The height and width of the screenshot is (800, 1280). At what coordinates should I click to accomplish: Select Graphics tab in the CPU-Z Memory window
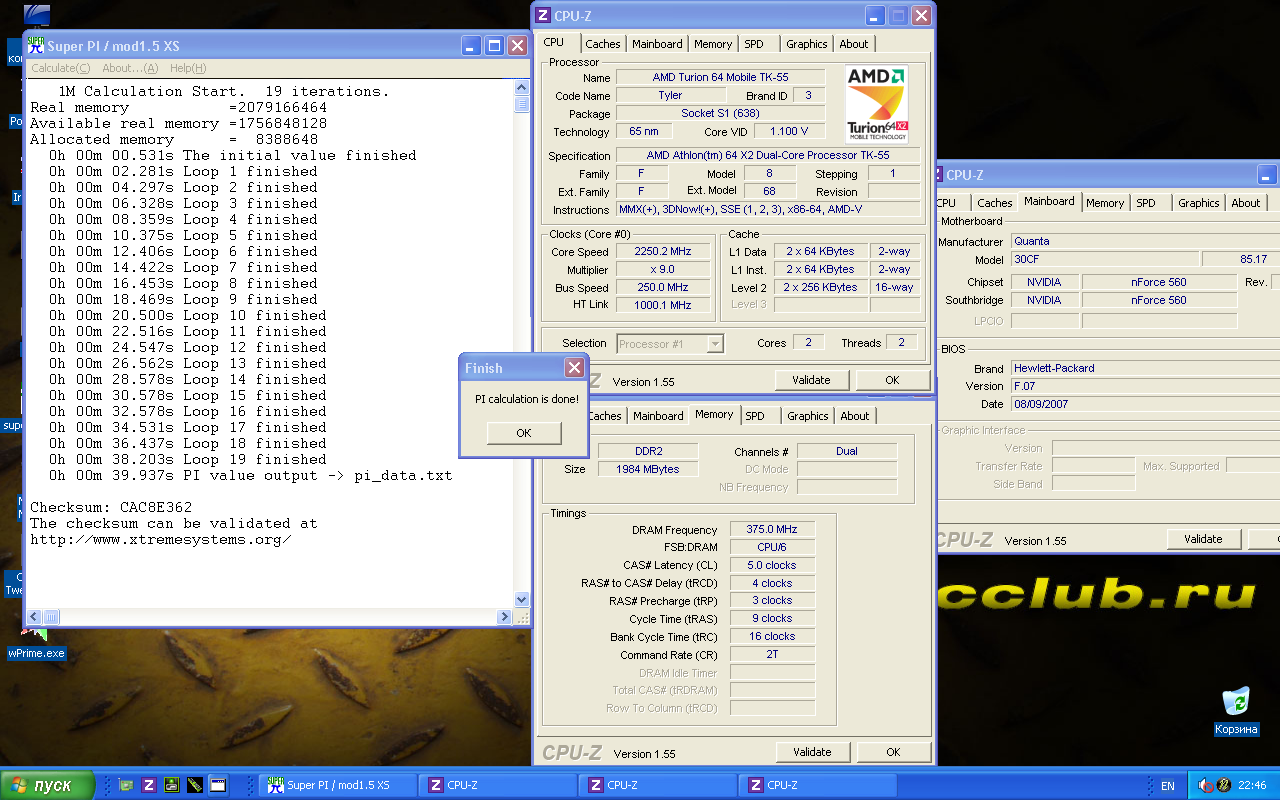(807, 416)
